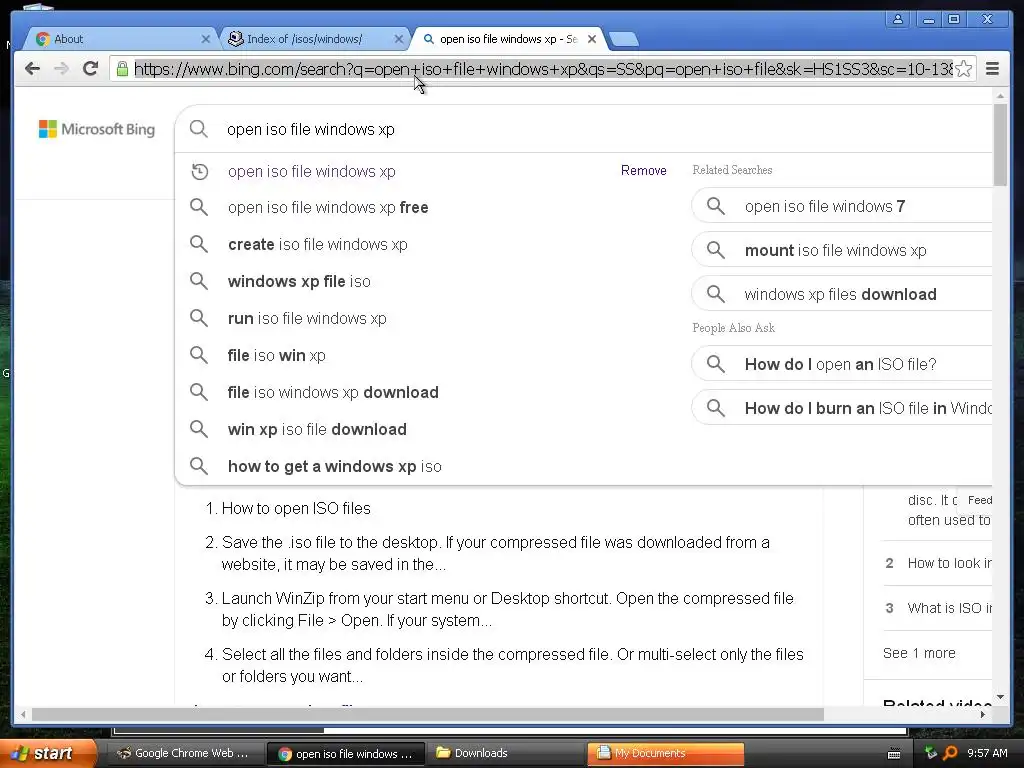
Task: Click magnifier icon beside 'mount iso file windows xp'
Action: pos(716,250)
